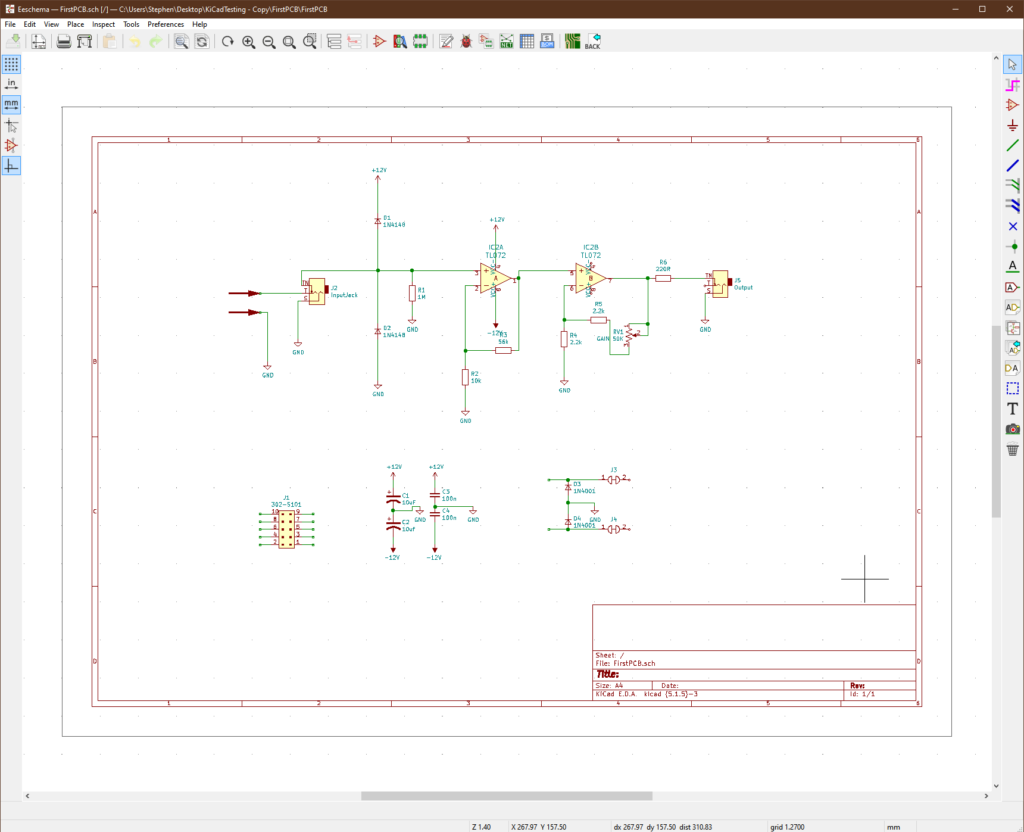Image resolution: width=1024 pixels, height=832 pixels.
Task: Open the Find tool
Action: pyautogui.click(x=181, y=42)
